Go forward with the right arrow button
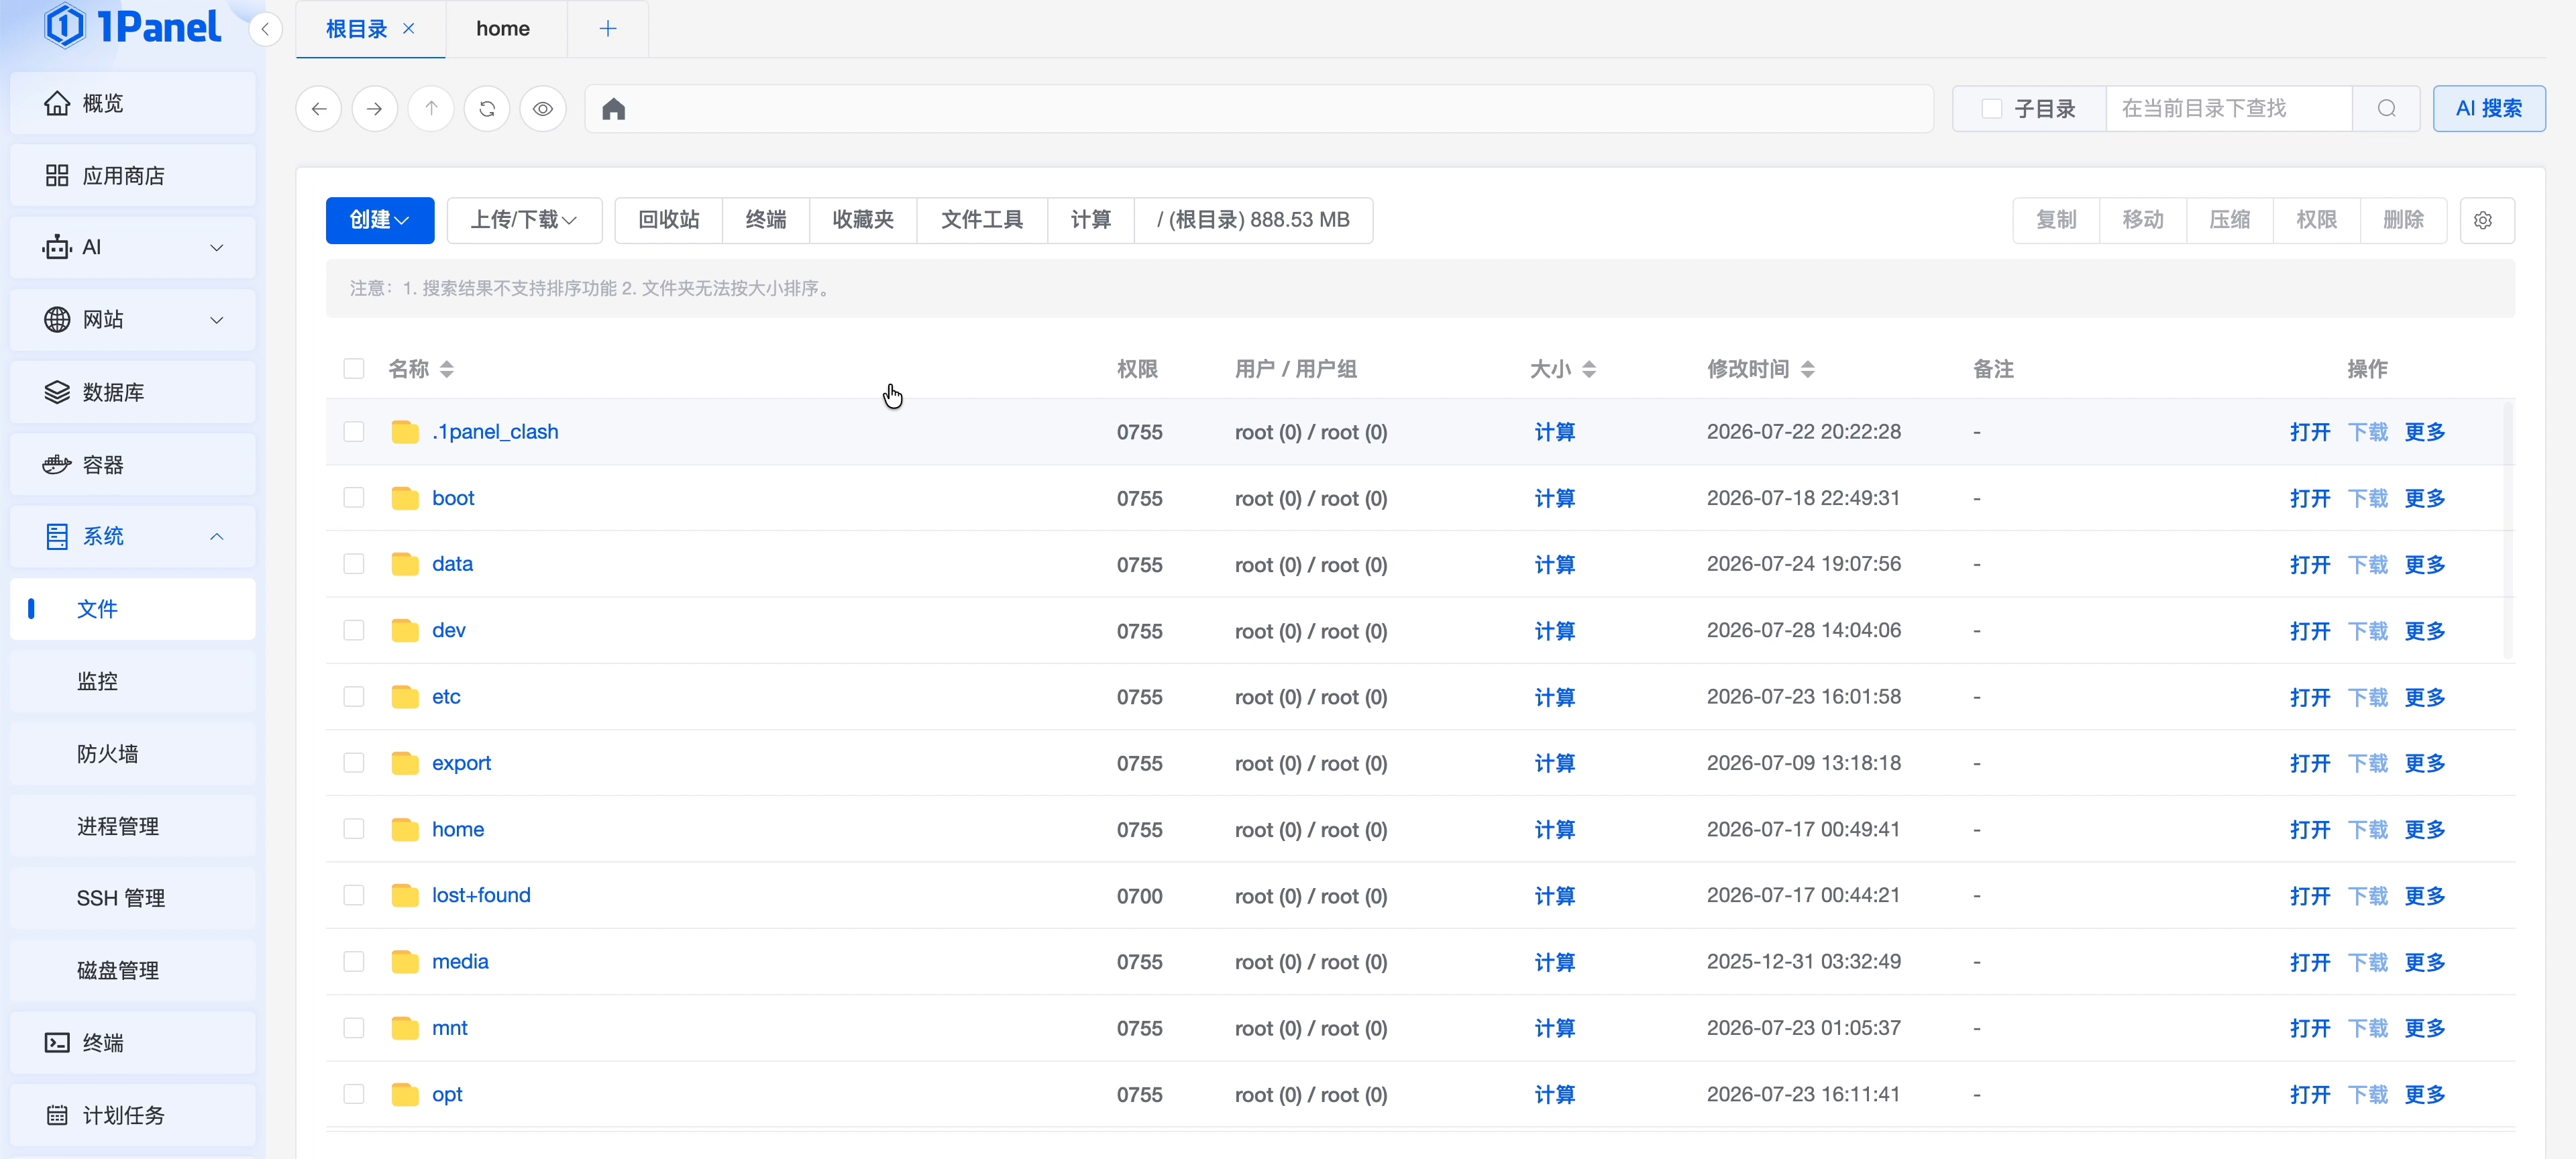 point(375,109)
